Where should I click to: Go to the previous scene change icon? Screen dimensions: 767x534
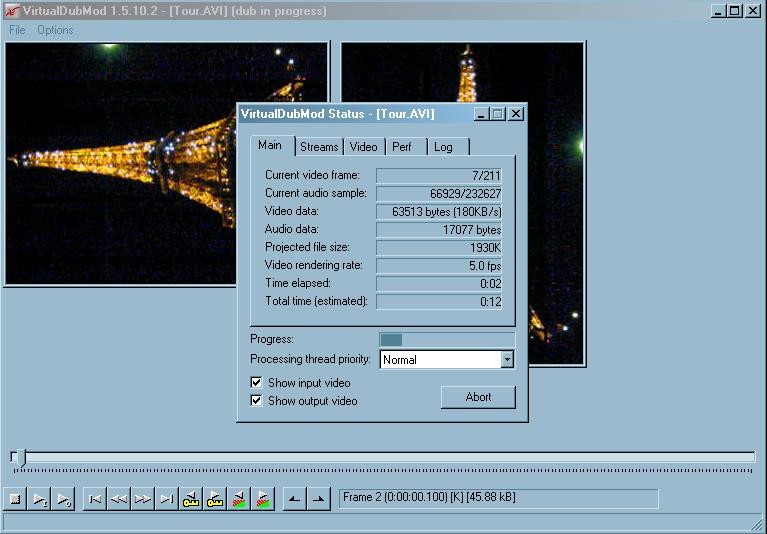tap(239, 499)
